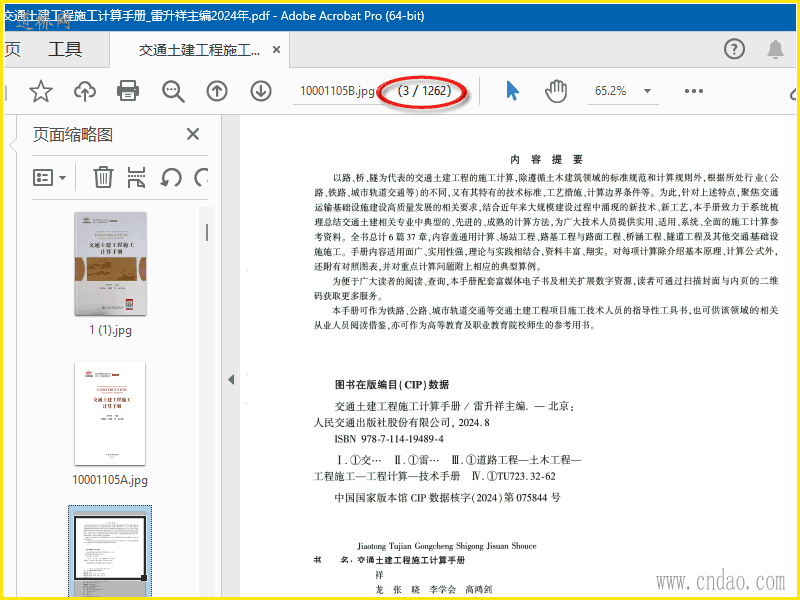Screen dimensions: 800x600
Task: Go to previous page with up arrow
Action: [217, 91]
